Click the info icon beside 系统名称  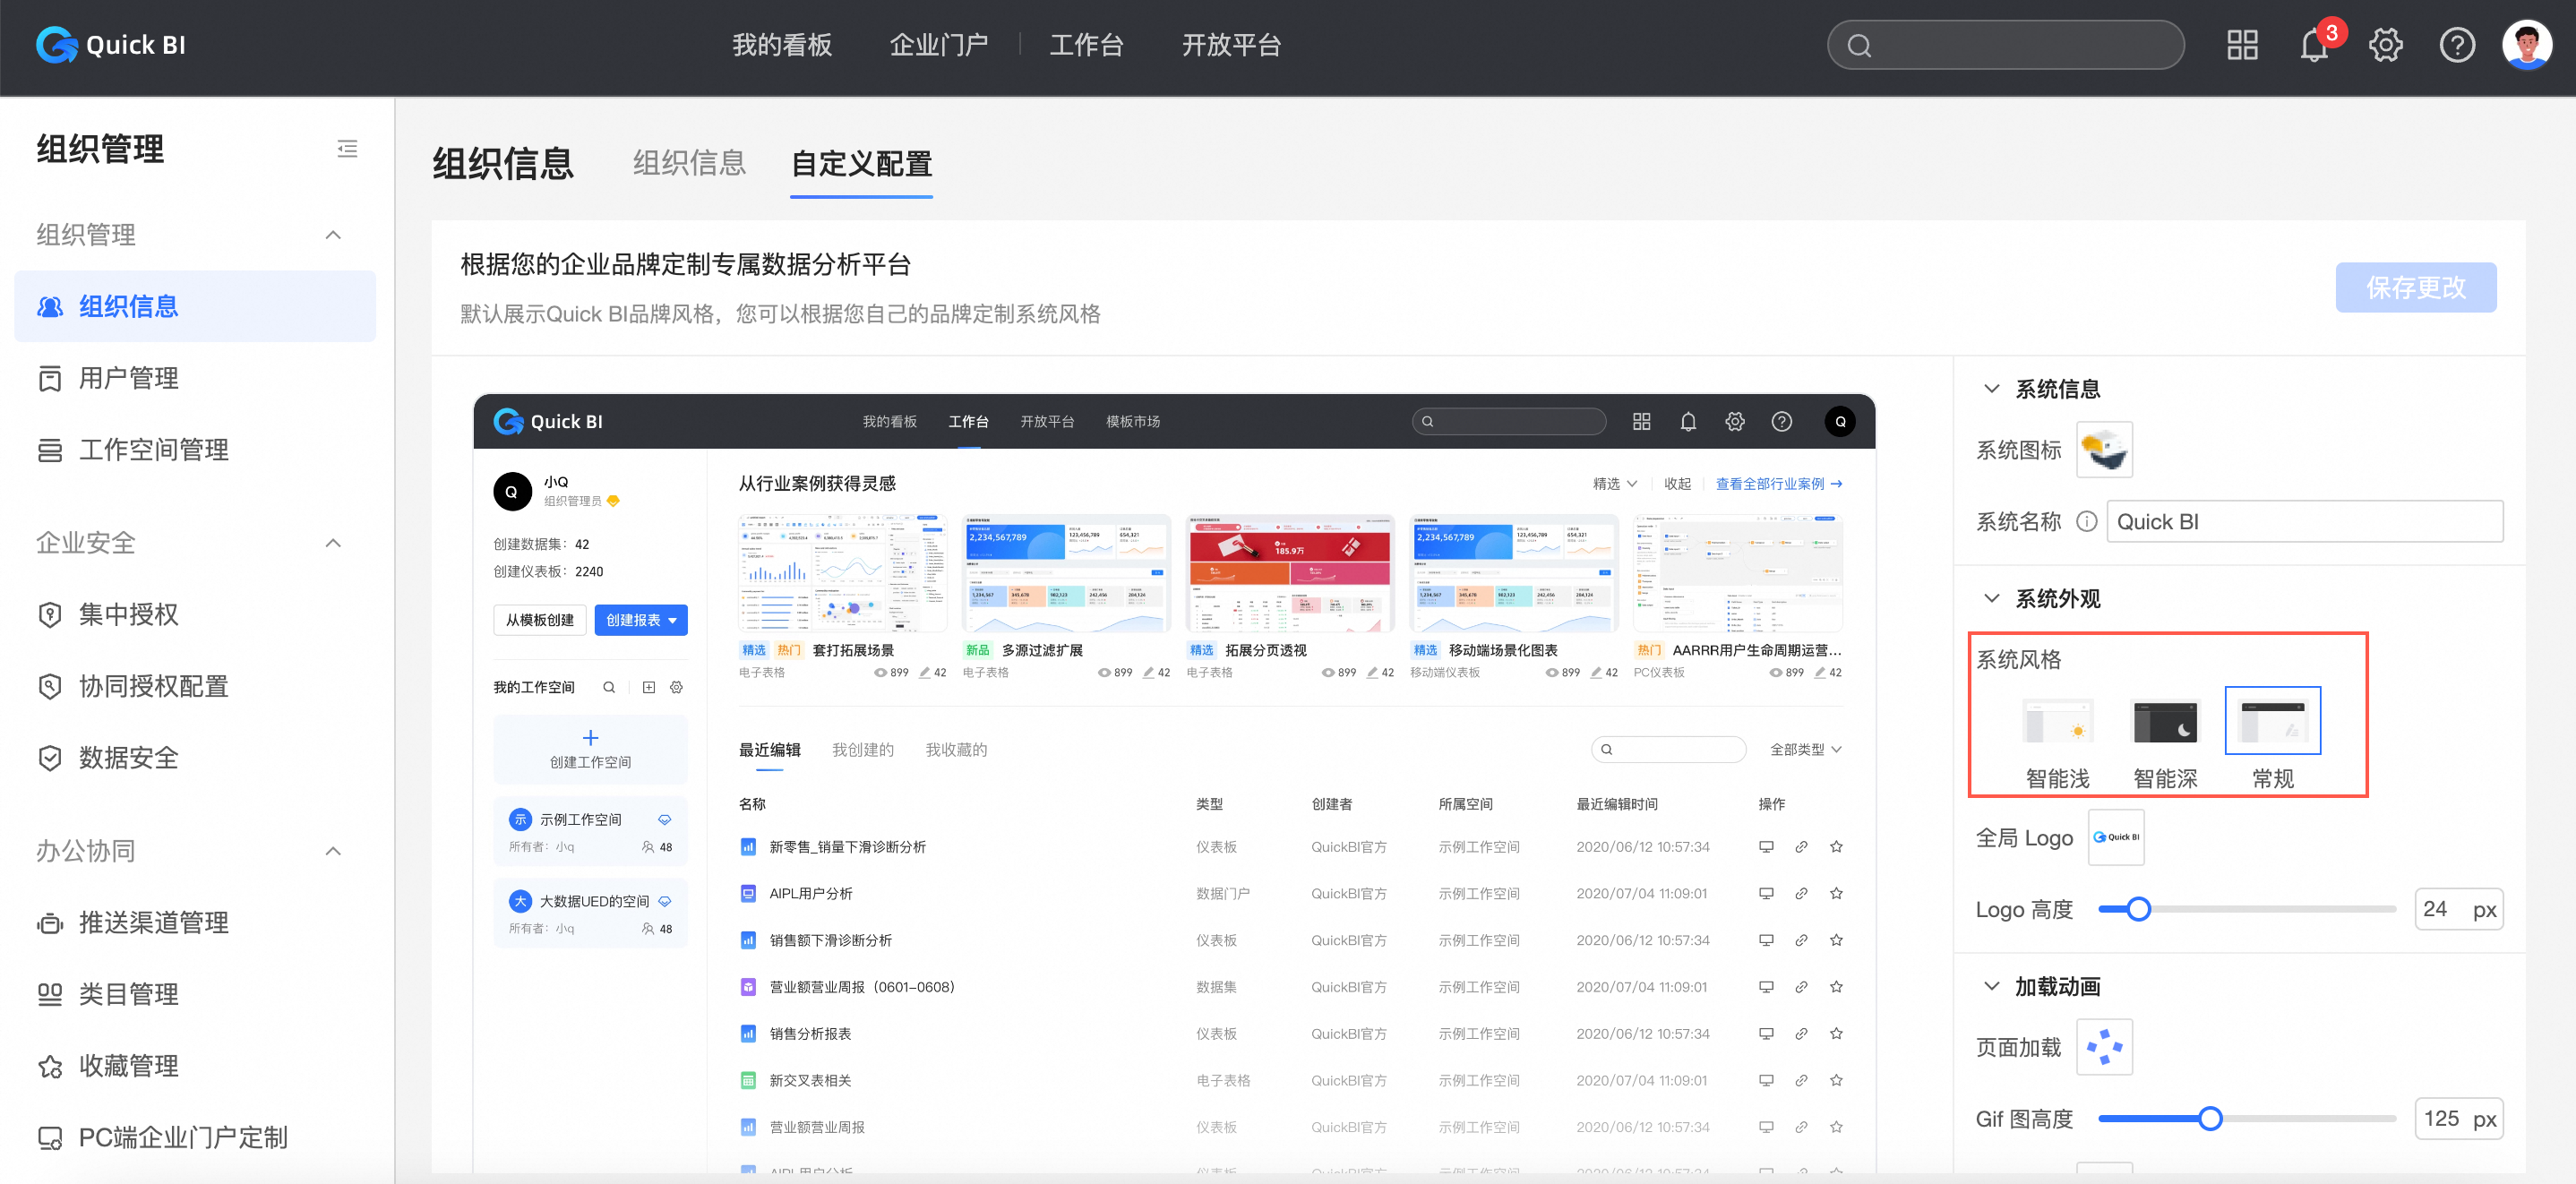point(2086,521)
